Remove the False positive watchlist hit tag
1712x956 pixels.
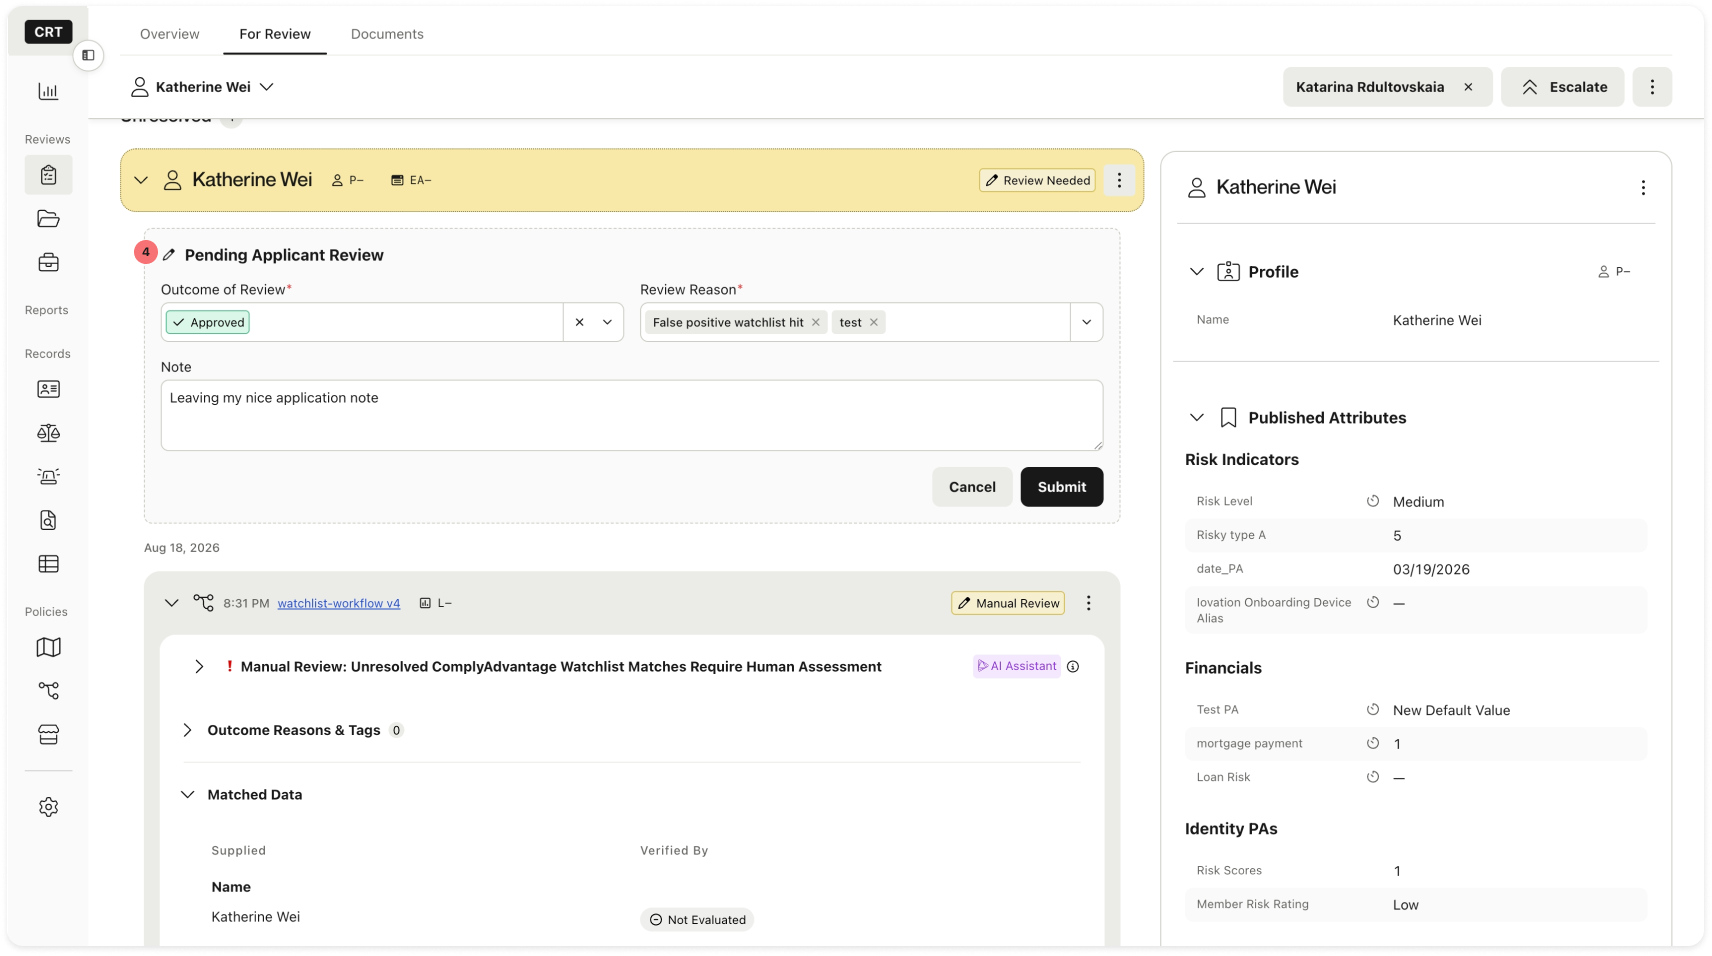coord(816,322)
